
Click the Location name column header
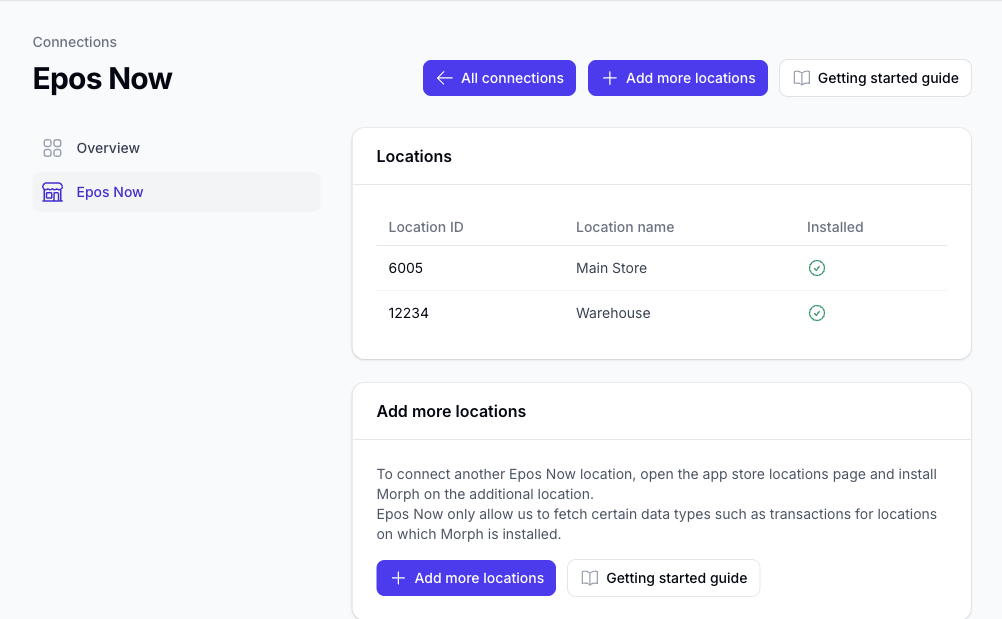click(x=625, y=227)
